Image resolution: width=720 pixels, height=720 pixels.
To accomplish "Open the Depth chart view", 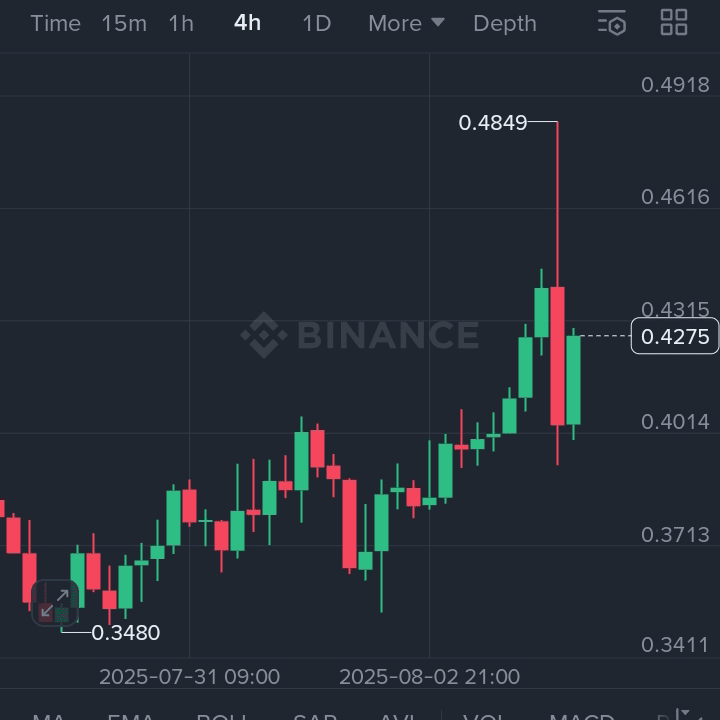I will coord(504,23).
